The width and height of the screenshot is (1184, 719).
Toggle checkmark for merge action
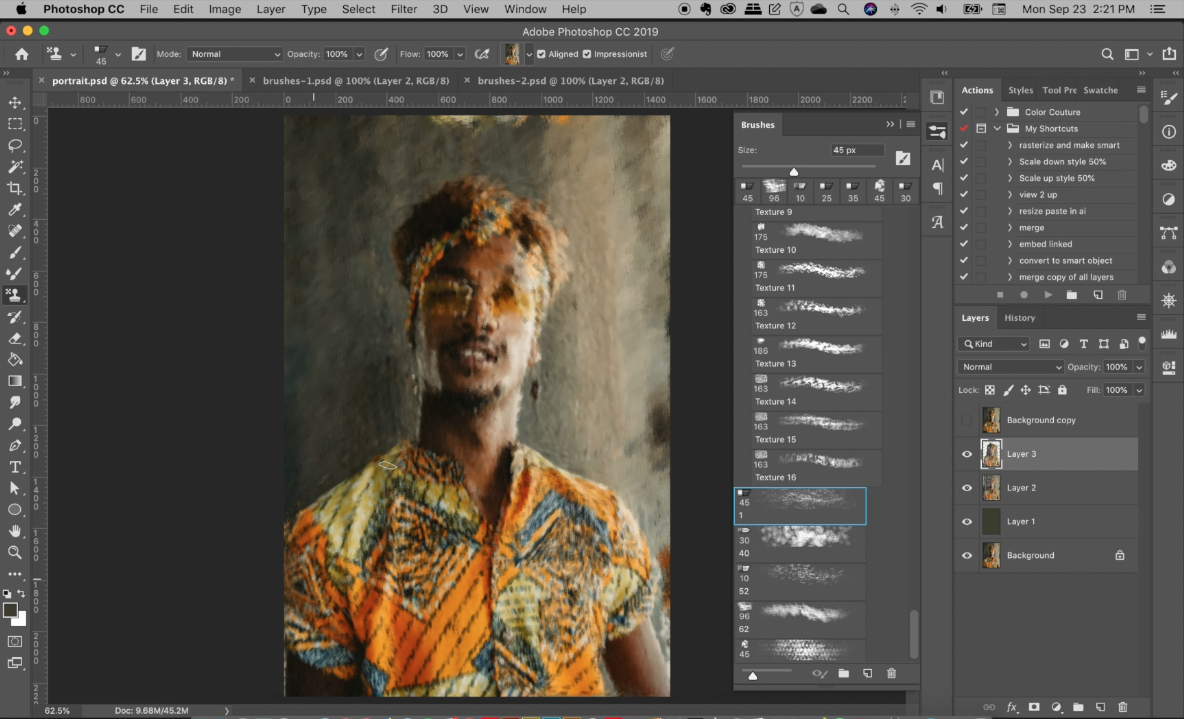(964, 227)
